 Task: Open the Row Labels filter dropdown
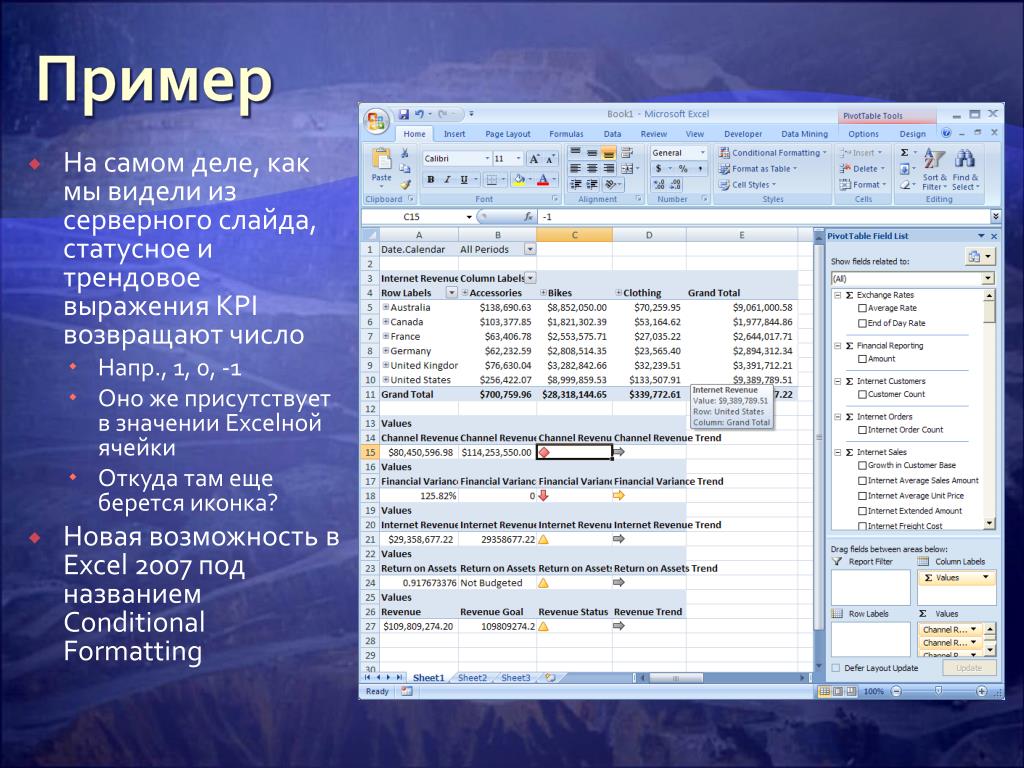click(451, 293)
